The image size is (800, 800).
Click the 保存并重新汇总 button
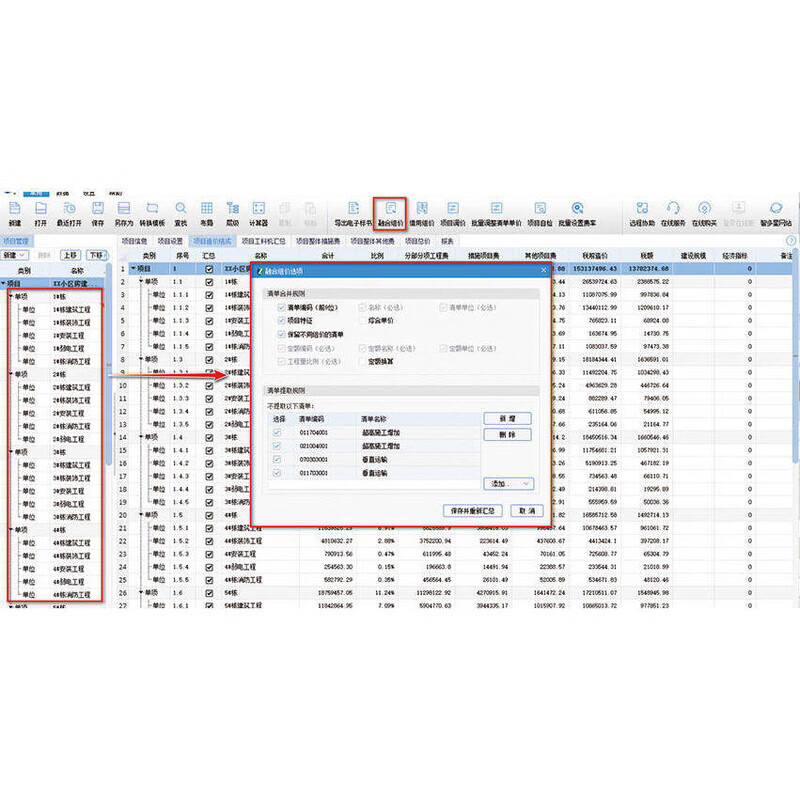pos(474,510)
